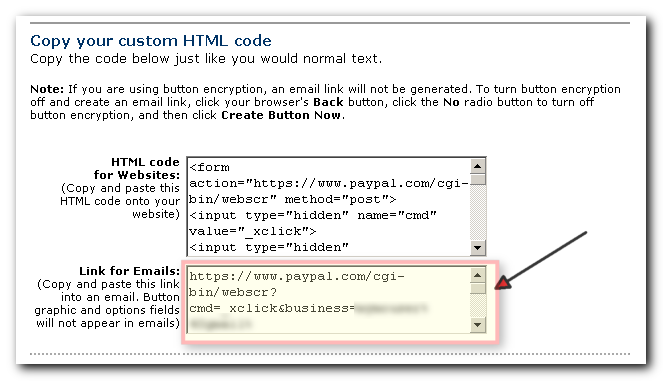The width and height of the screenshot is (663, 381).
Task: Click the empty scrollbar track in the email link box
Action: [x=477, y=306]
